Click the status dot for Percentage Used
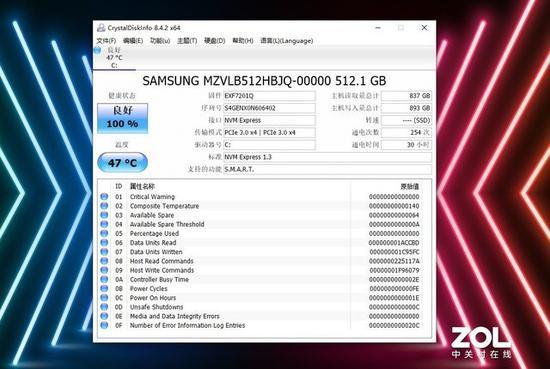 (104, 233)
